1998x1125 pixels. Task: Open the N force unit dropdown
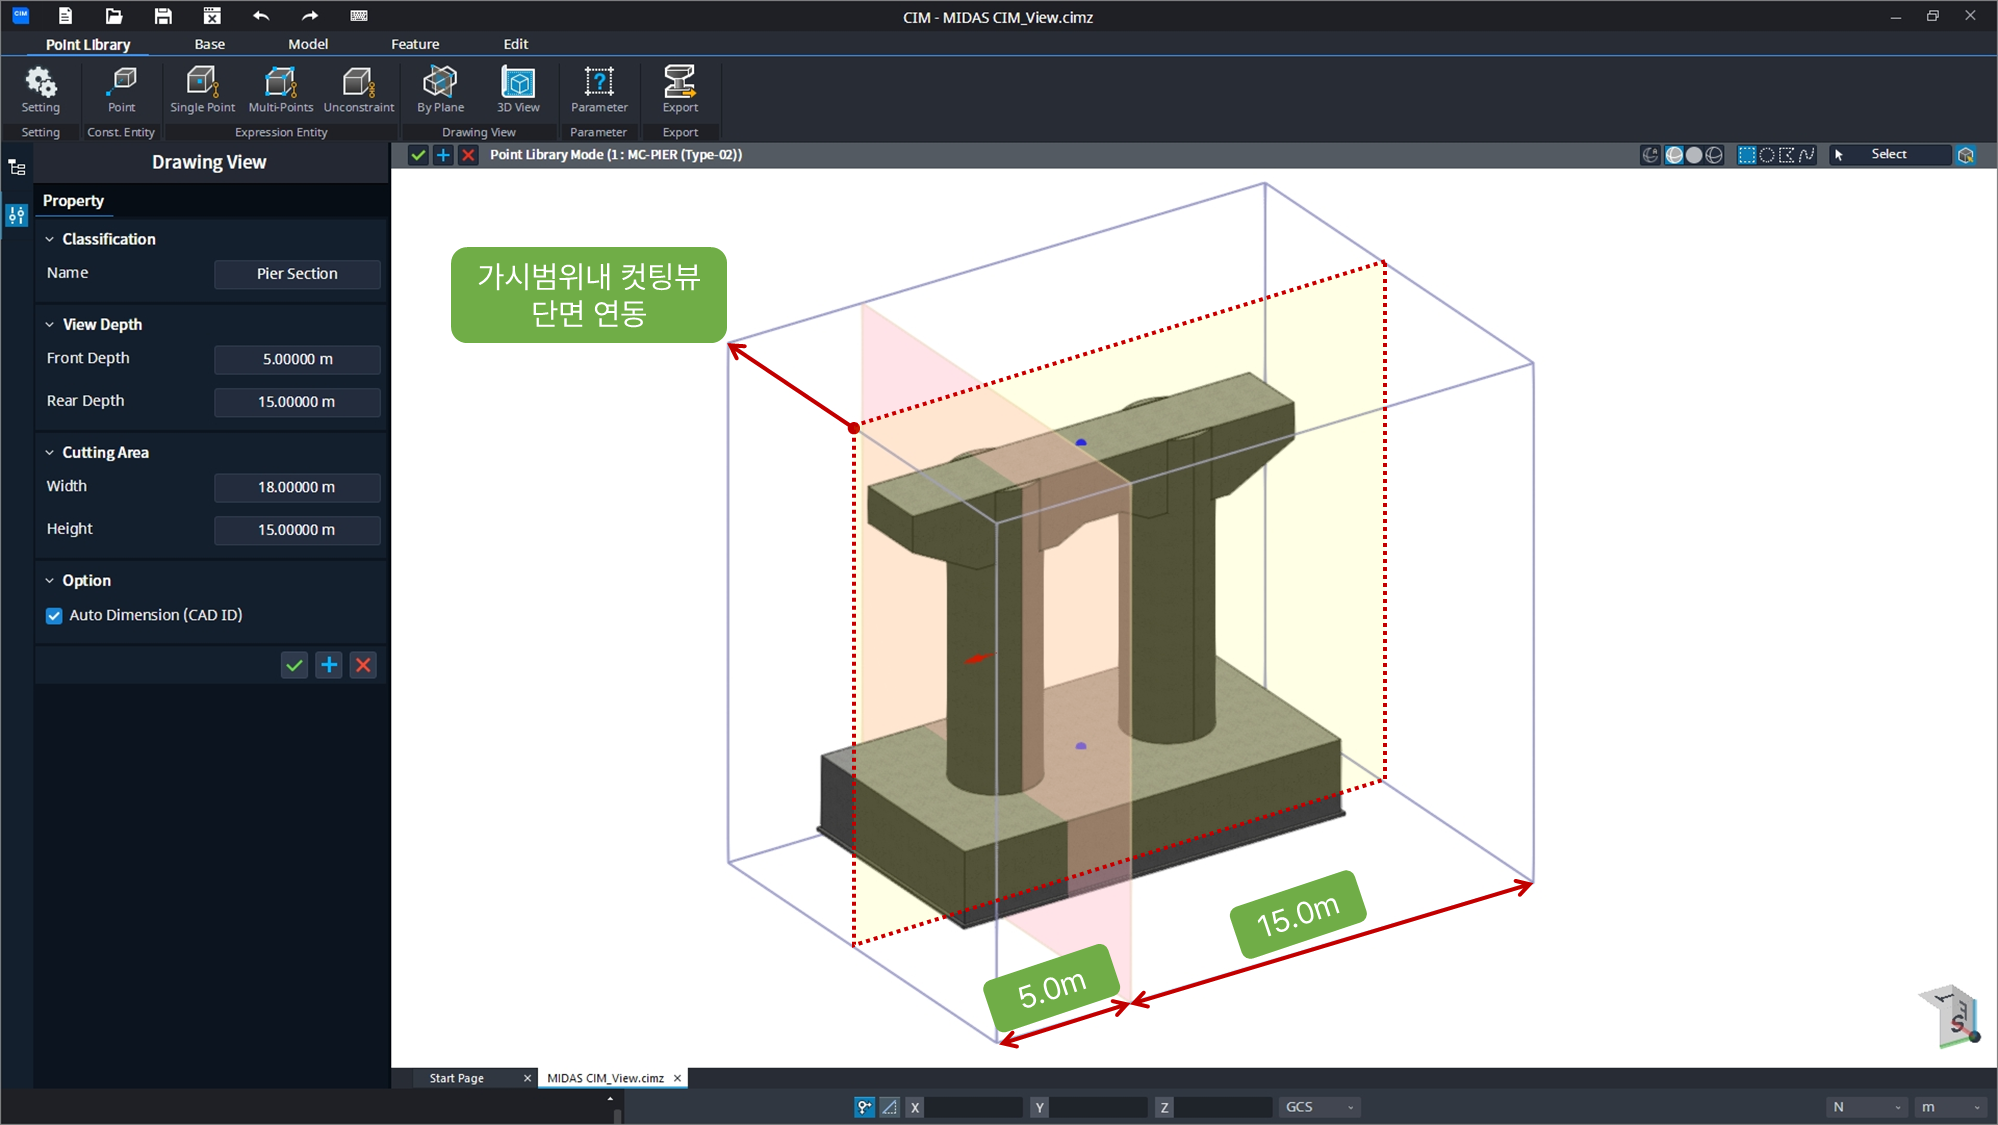coord(1866,1107)
